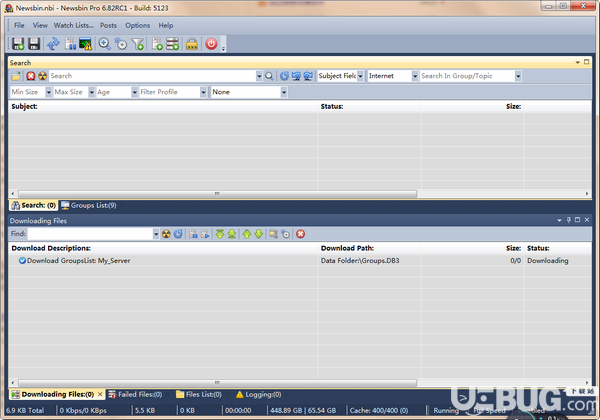Viewport: 600px width, 420px height.
Task: Click the red delete icon in Downloading Files toolbar
Action: point(301,234)
